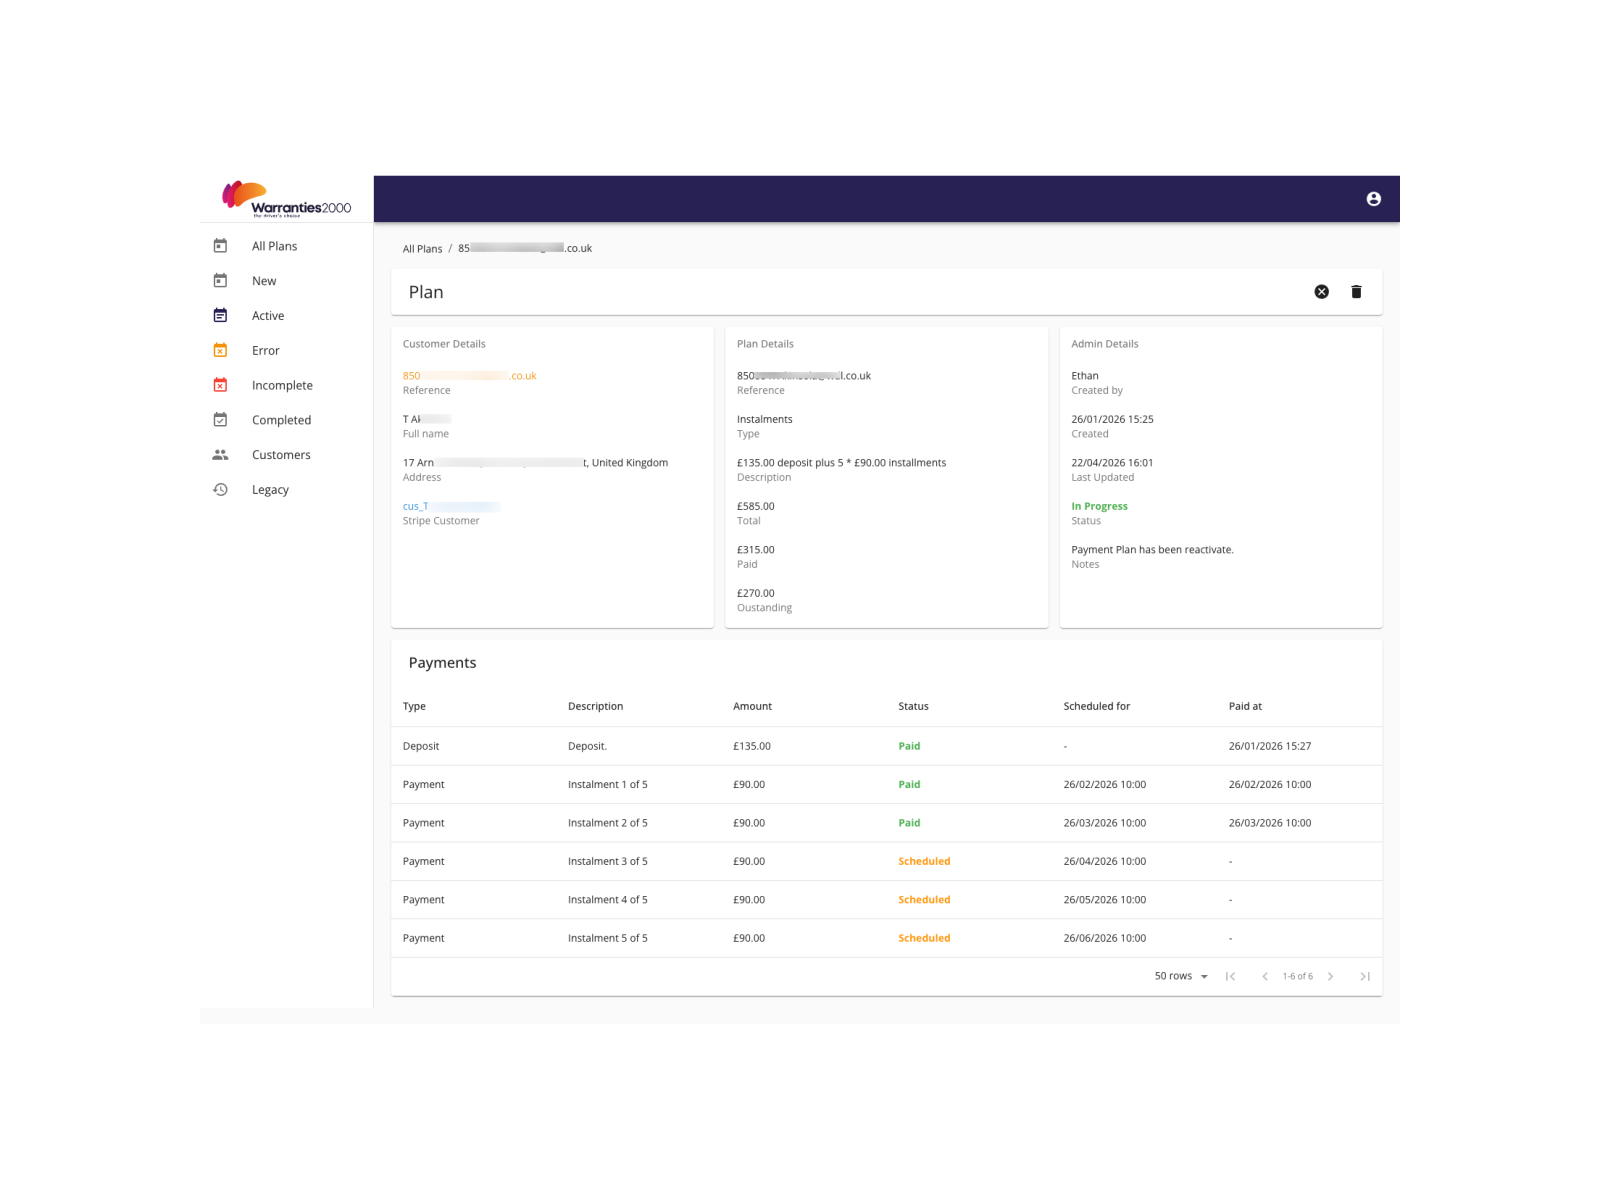Click the Description column header
Screen dimensions: 1600x1200
click(x=595, y=706)
